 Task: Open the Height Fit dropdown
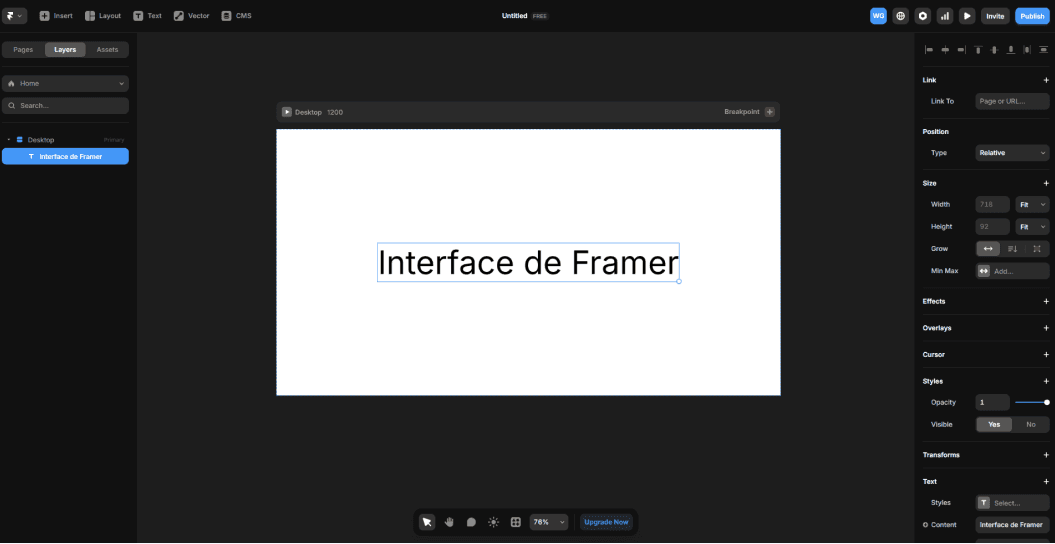point(1032,227)
